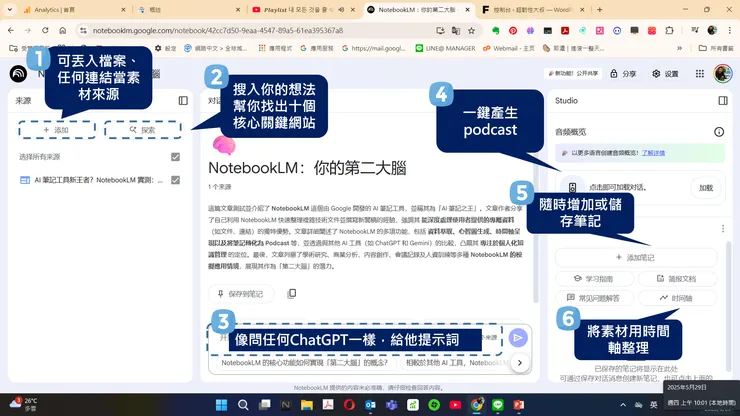Screen dimensions: 740x416
Task: Open Outlook from the taskbar
Action: tap(370, 405)
